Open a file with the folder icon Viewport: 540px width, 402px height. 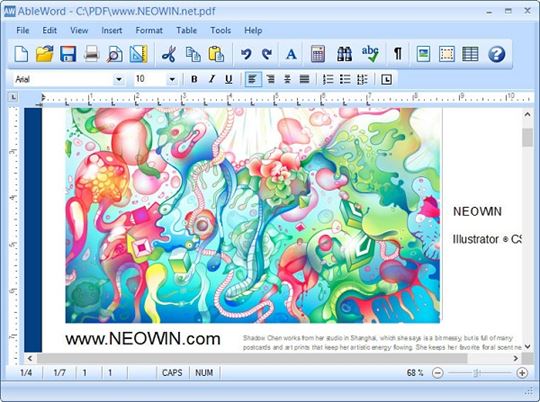(45, 54)
